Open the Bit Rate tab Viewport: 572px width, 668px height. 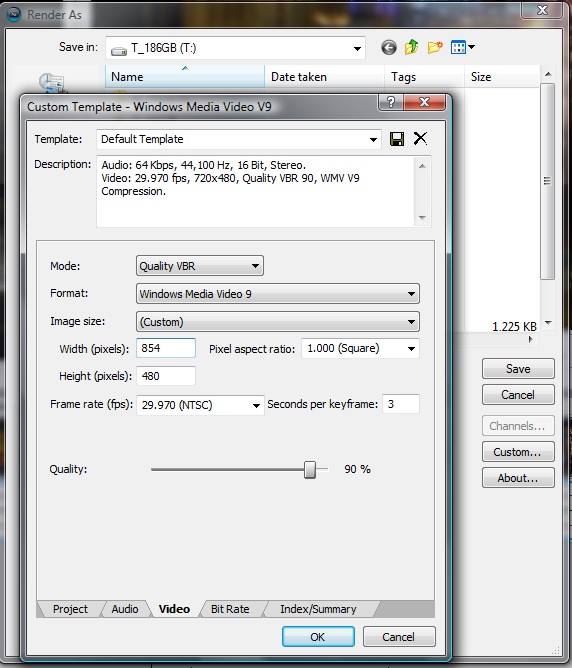[x=230, y=609]
